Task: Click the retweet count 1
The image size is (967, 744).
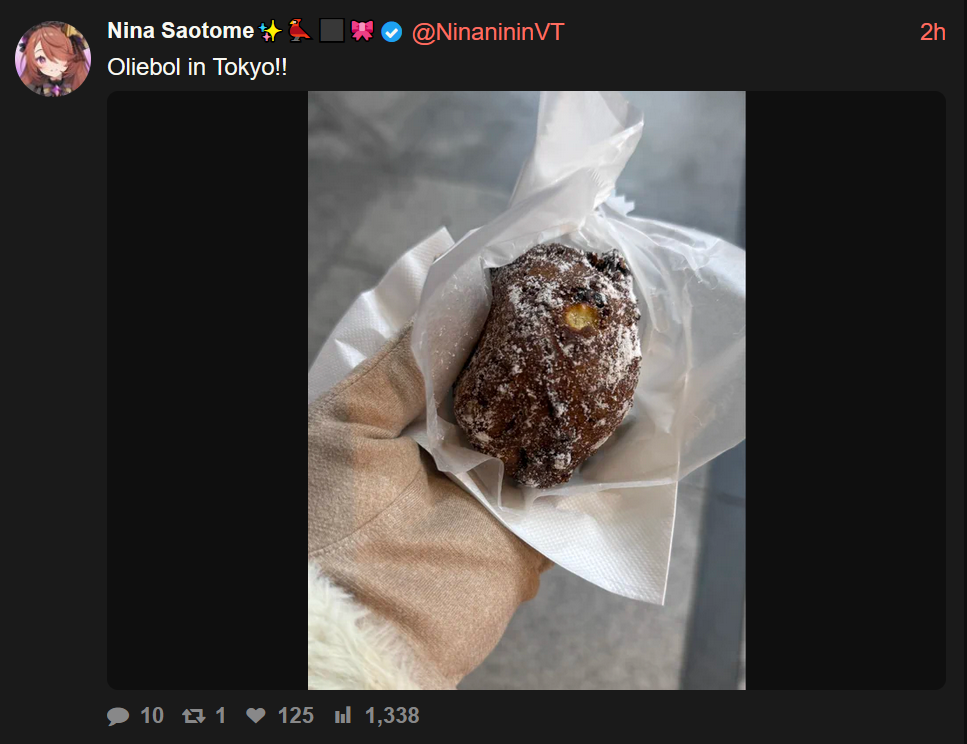Action: tap(220, 716)
